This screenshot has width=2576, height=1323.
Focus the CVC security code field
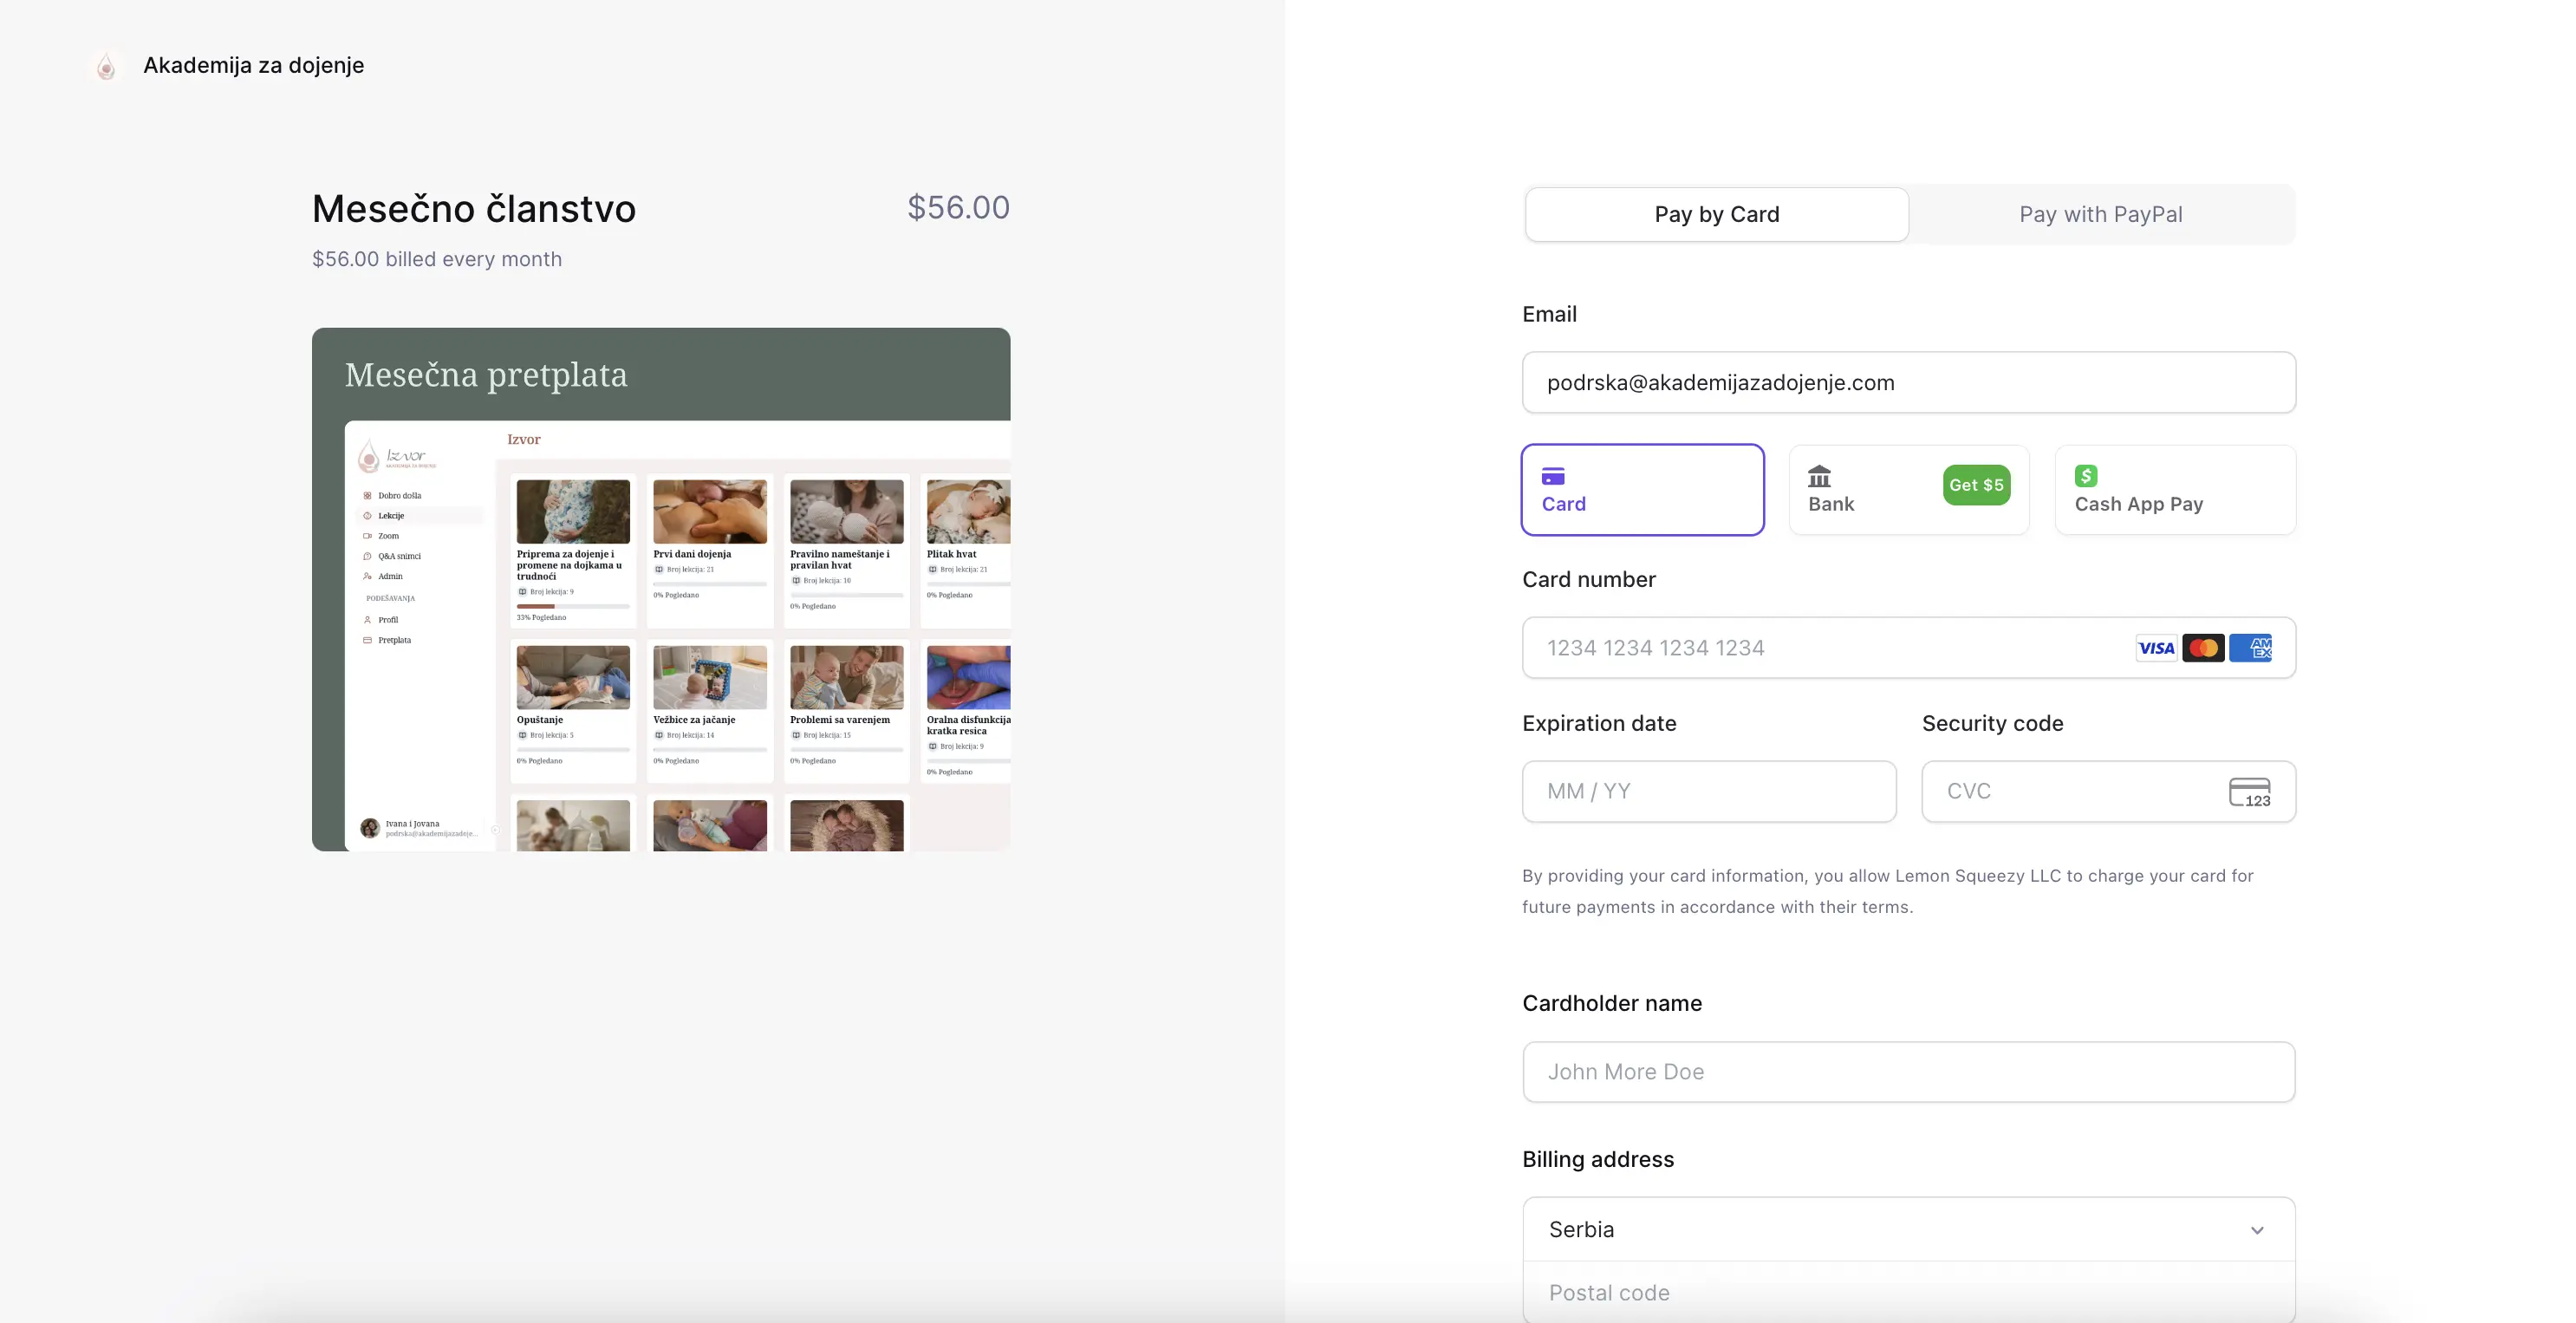2108,791
